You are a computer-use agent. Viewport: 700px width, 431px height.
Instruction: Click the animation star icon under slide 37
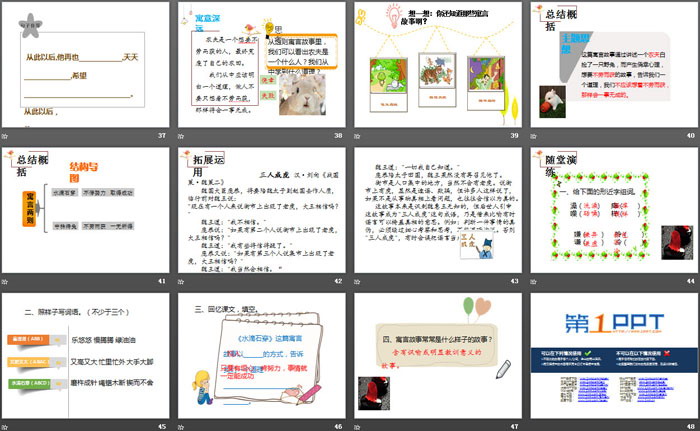pos(4,136)
